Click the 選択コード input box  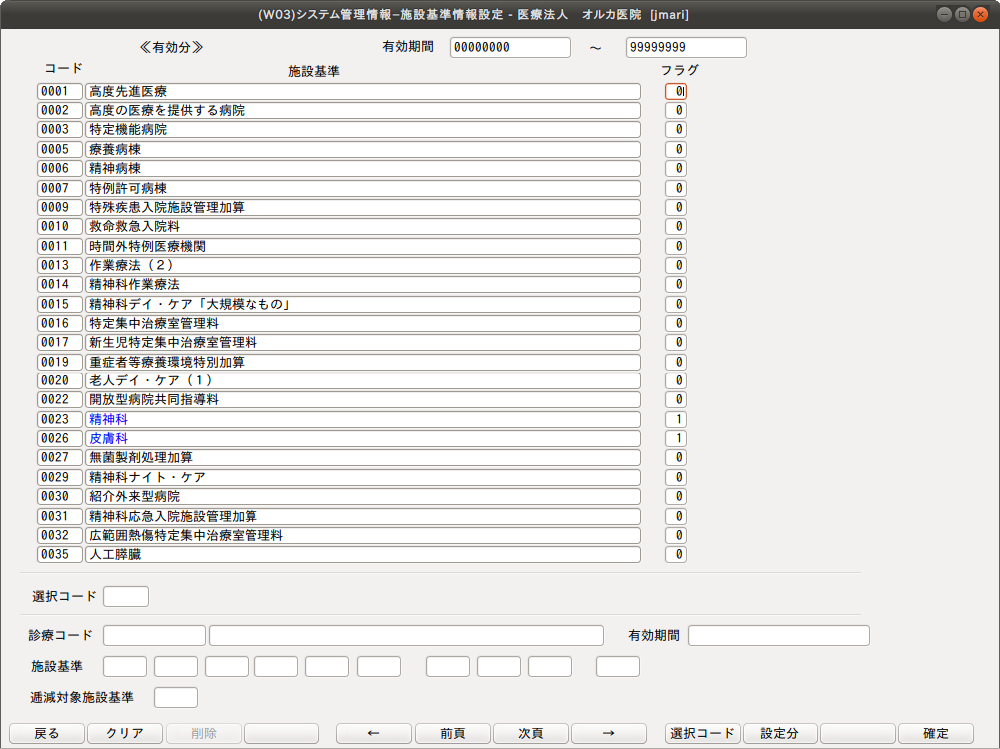click(126, 595)
